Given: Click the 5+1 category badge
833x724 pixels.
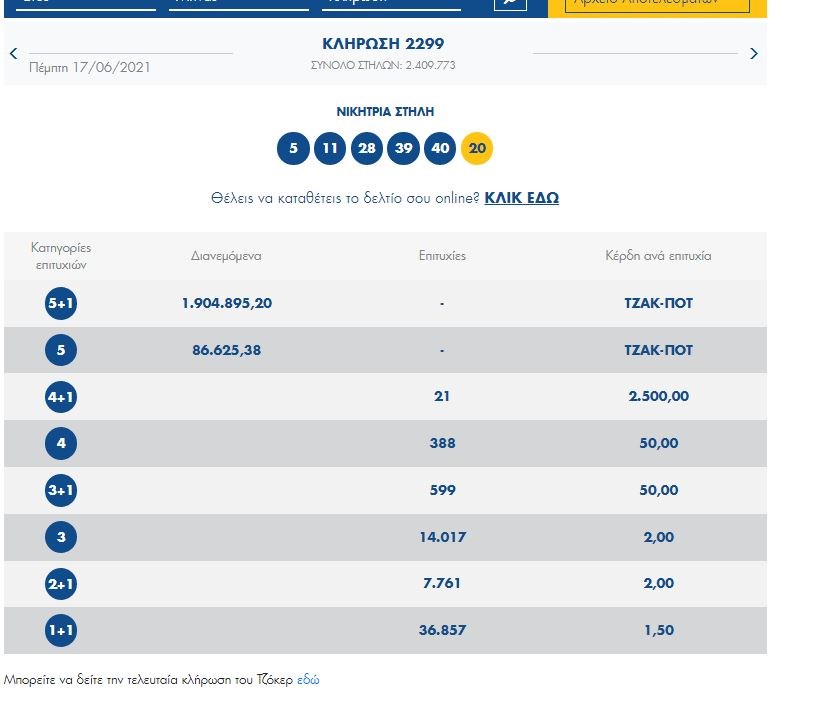Looking at the screenshot, I should tap(61, 303).
